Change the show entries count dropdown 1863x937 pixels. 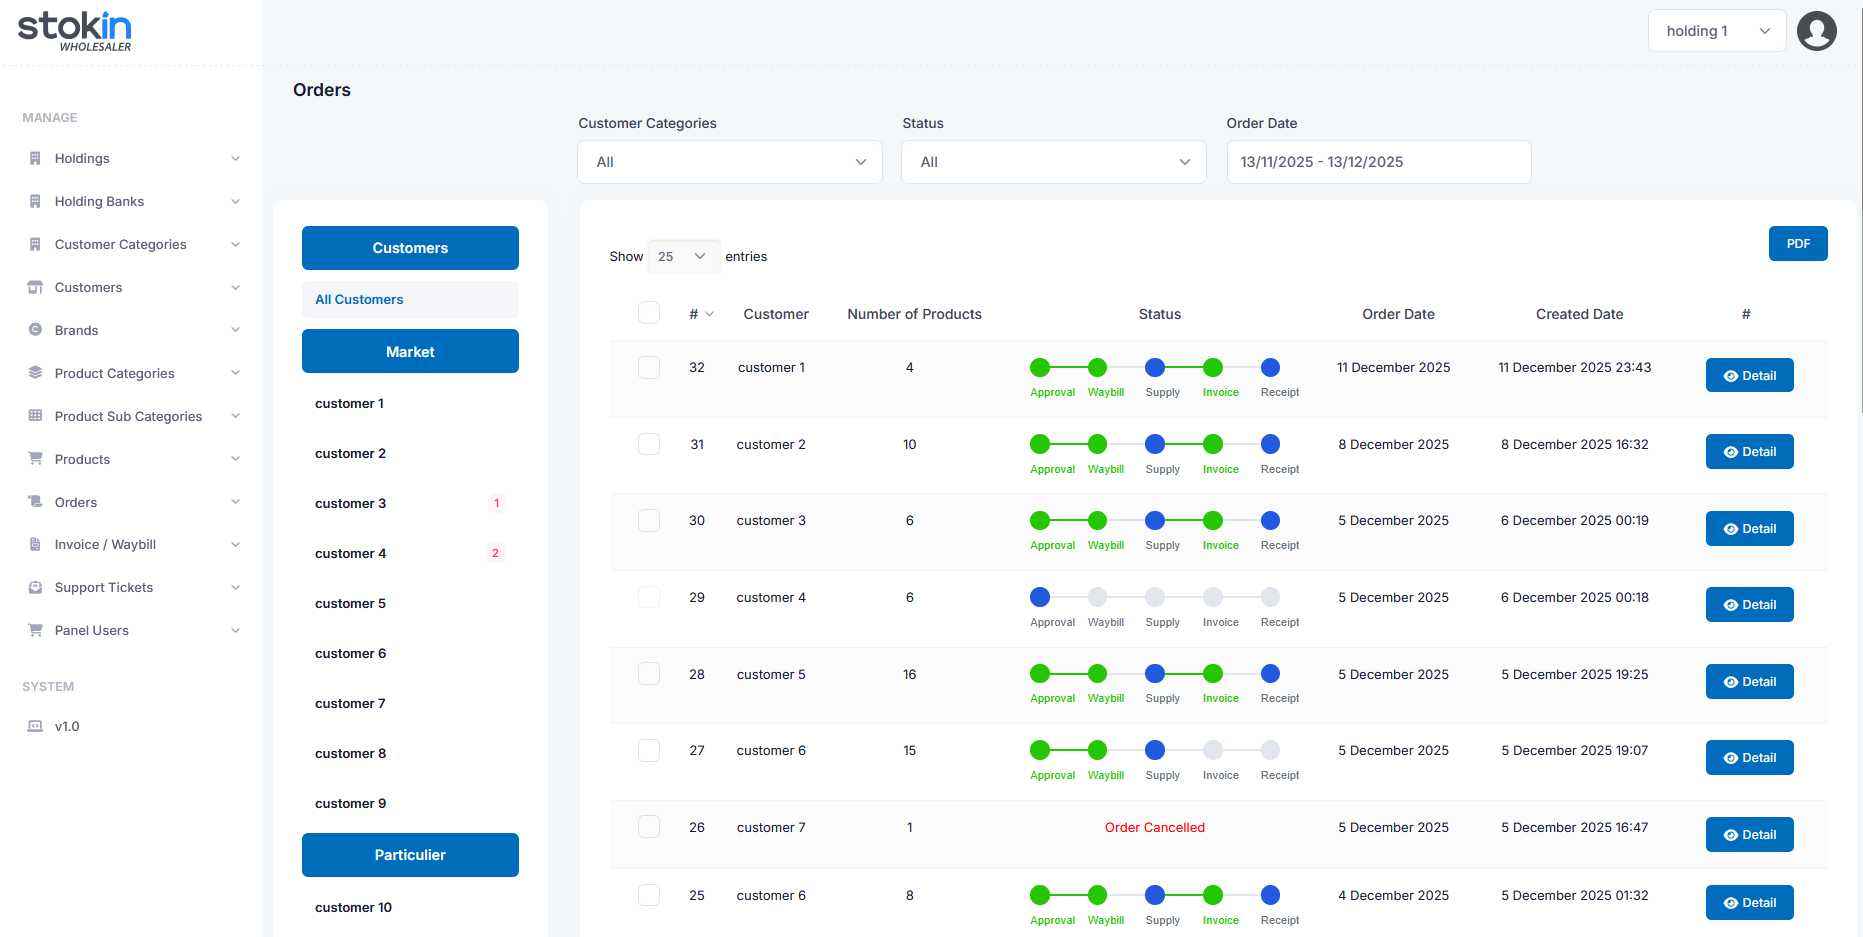[683, 256]
